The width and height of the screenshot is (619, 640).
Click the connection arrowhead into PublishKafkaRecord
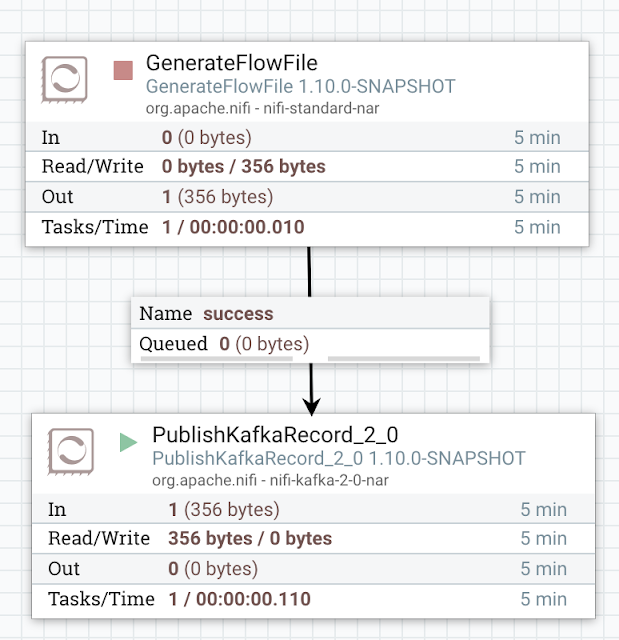coord(311,407)
